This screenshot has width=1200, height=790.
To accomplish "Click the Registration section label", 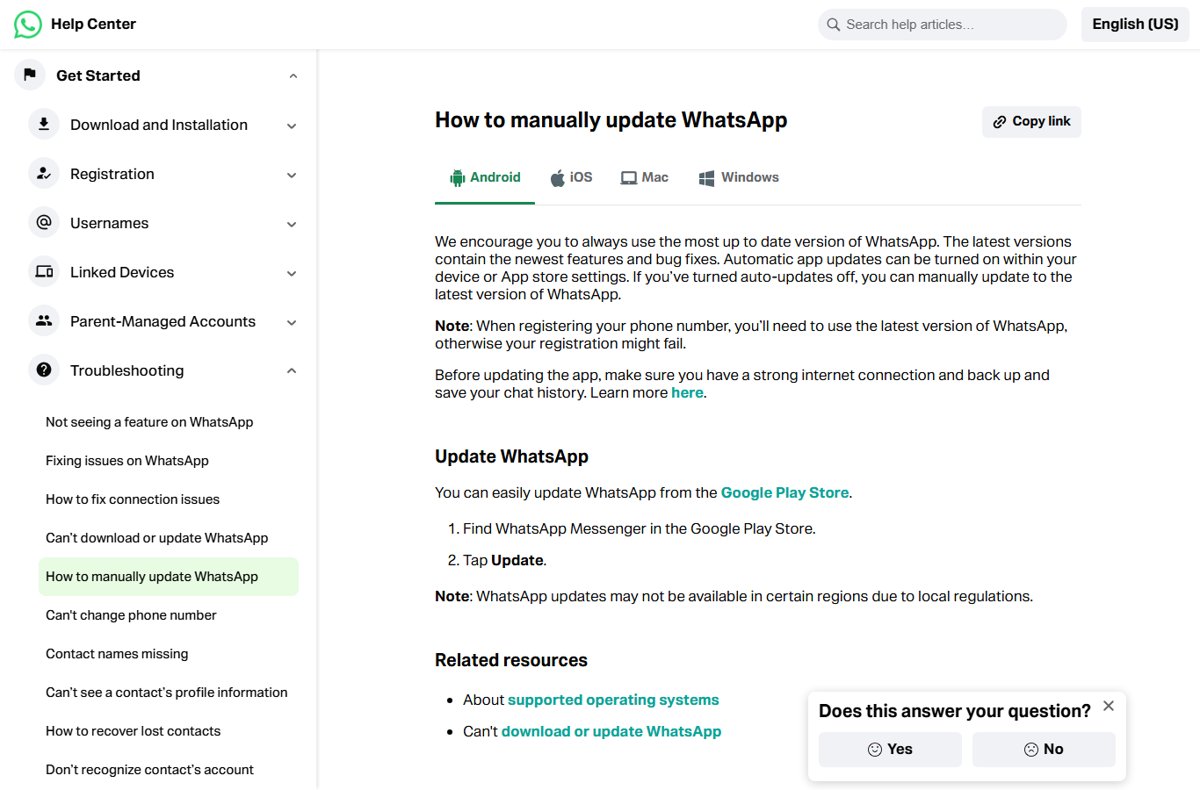I will click(112, 173).
